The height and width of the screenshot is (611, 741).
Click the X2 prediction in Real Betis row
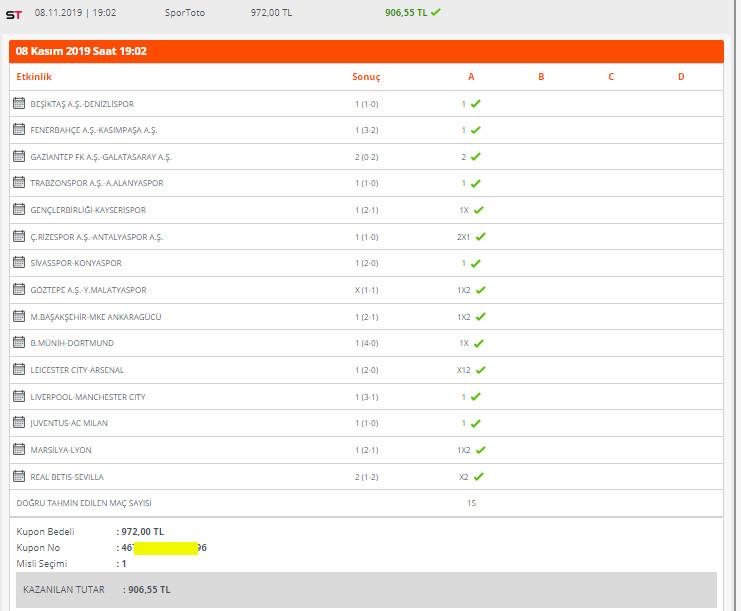coord(464,477)
